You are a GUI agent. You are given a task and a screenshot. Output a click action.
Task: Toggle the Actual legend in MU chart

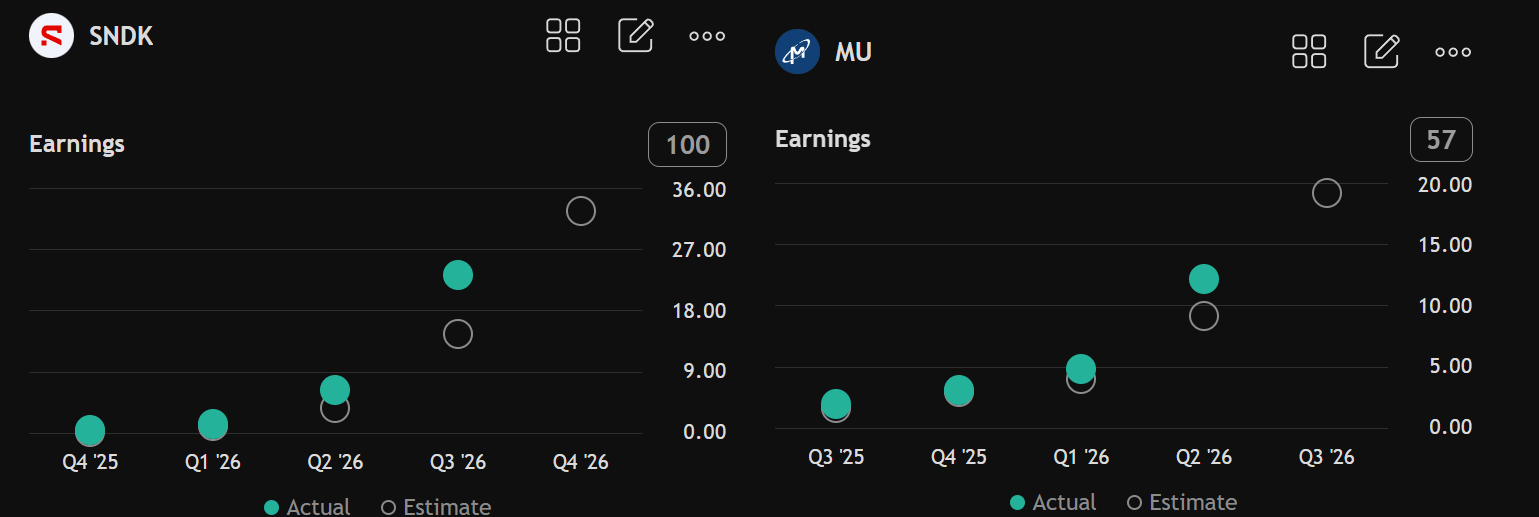pos(1053,502)
